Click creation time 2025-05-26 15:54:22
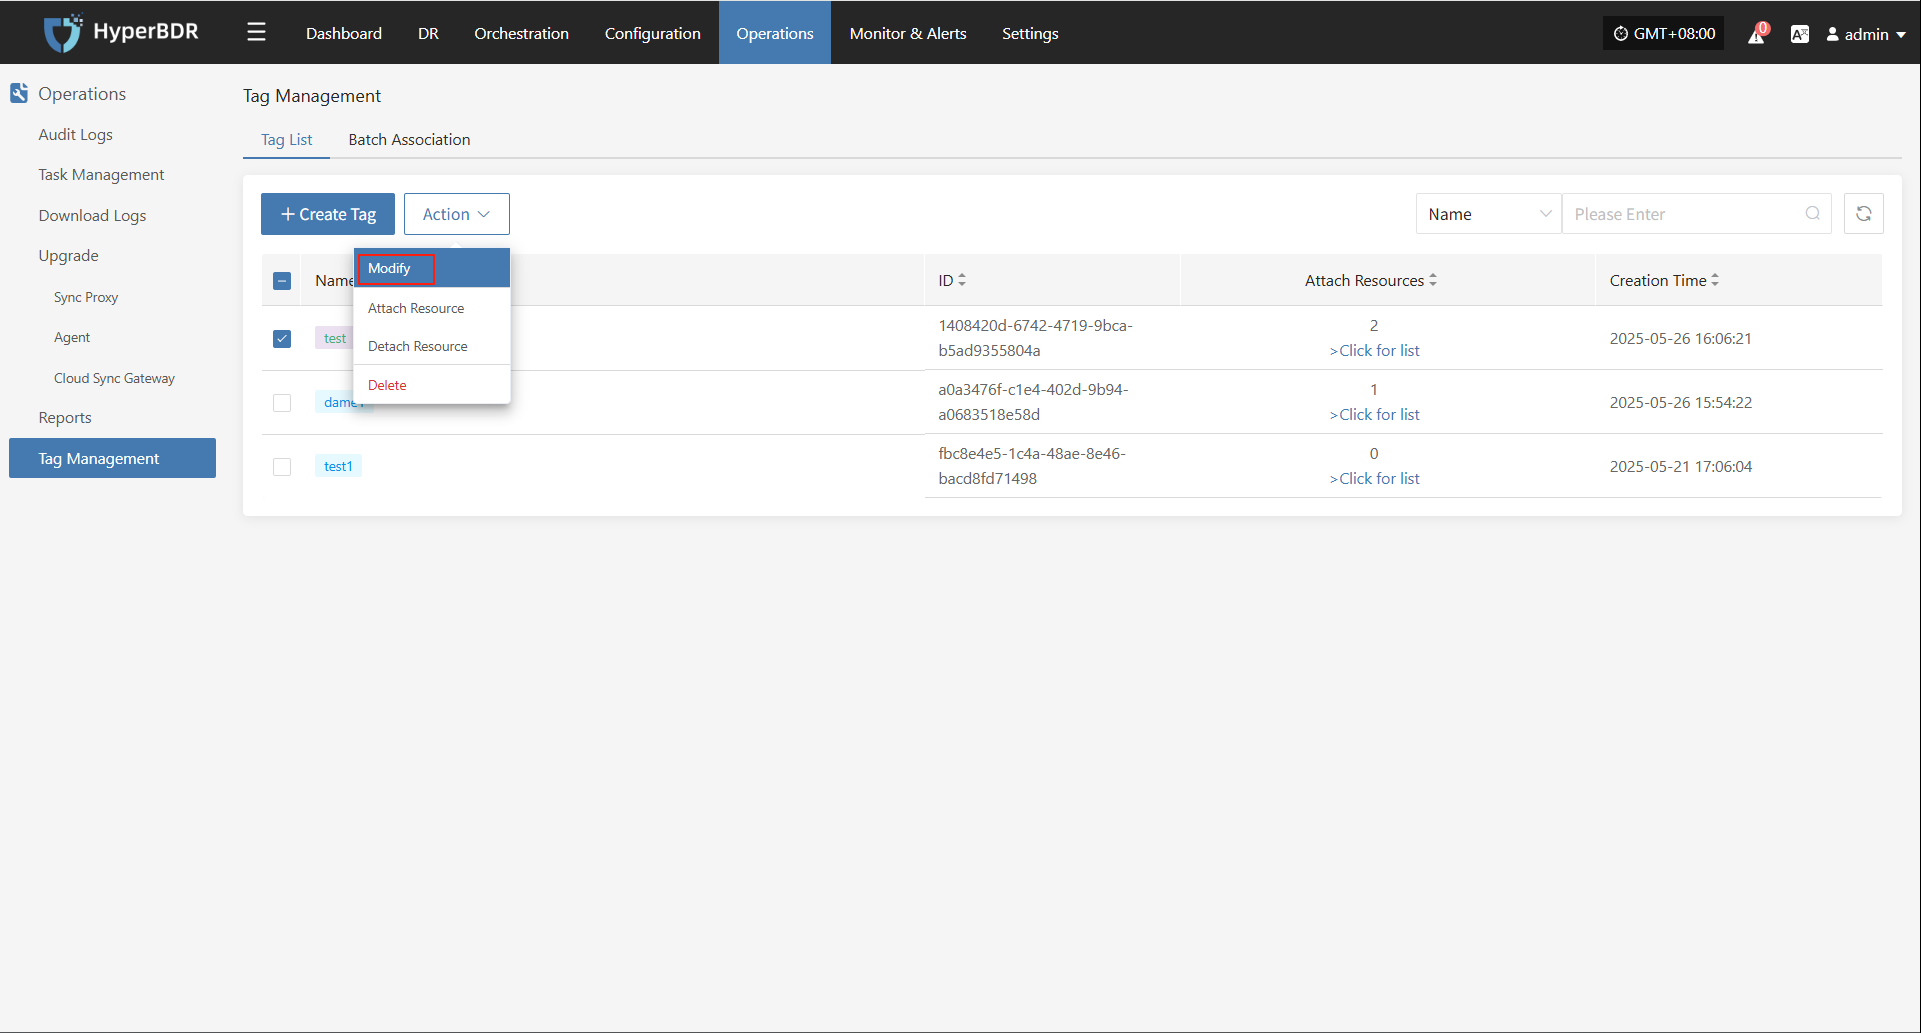Viewport: 1921px width, 1033px height. pyautogui.click(x=1680, y=403)
